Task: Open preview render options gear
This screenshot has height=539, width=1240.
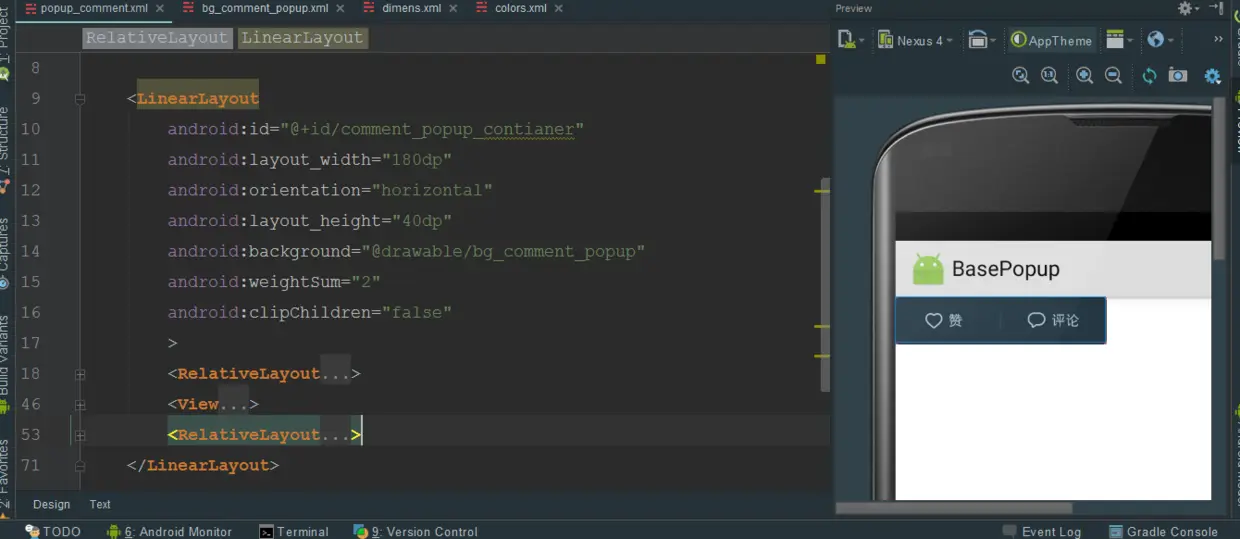Action: point(1213,76)
